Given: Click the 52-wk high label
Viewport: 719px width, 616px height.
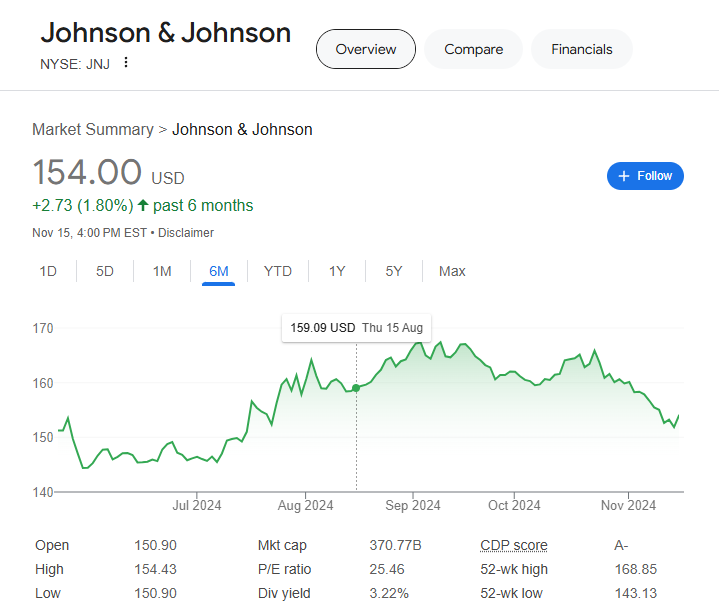Looking at the screenshot, I should (514, 569).
